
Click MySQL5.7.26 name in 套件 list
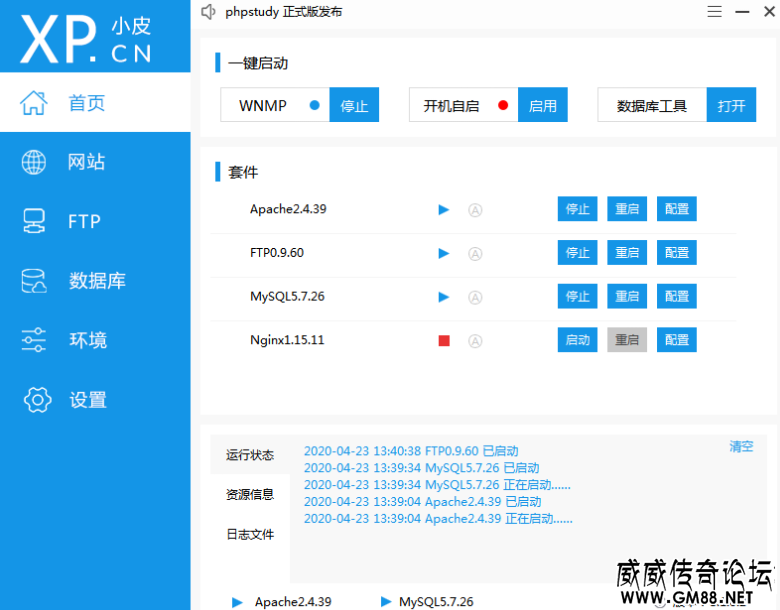[x=287, y=297]
